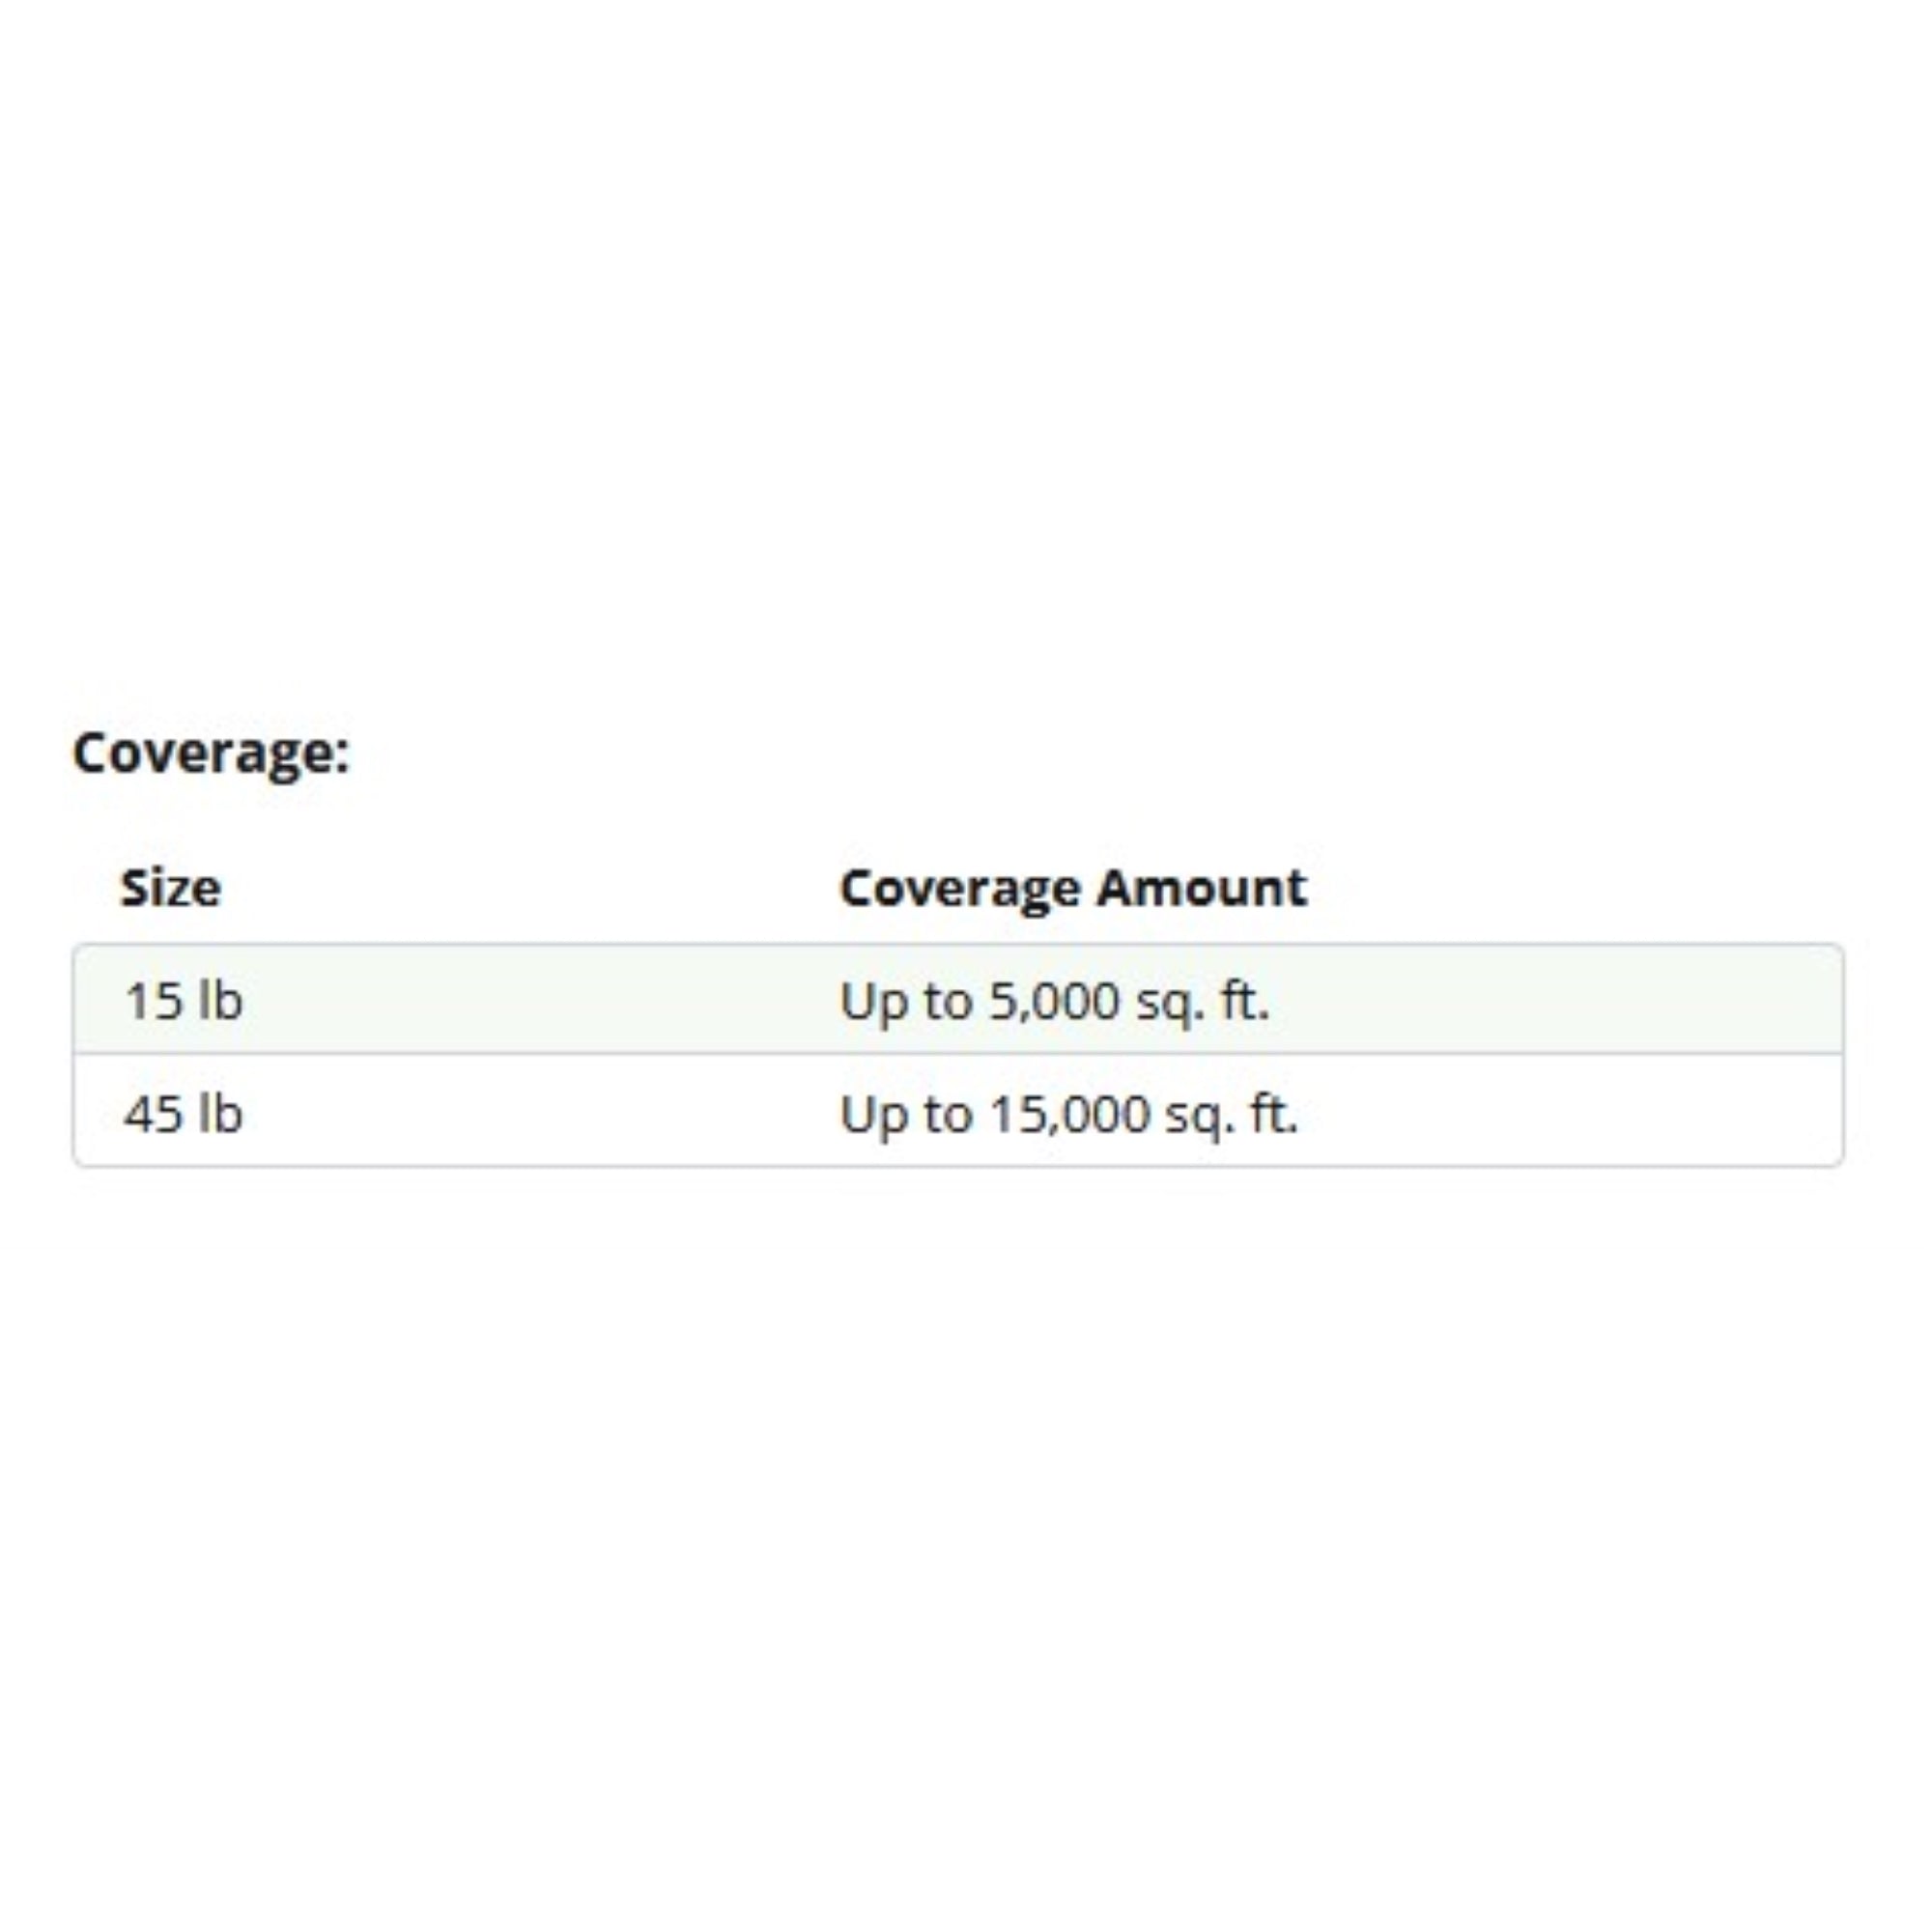1932x1932 pixels.
Task: Click "Up to" in the 5,000 row
Action: click(x=906, y=1001)
